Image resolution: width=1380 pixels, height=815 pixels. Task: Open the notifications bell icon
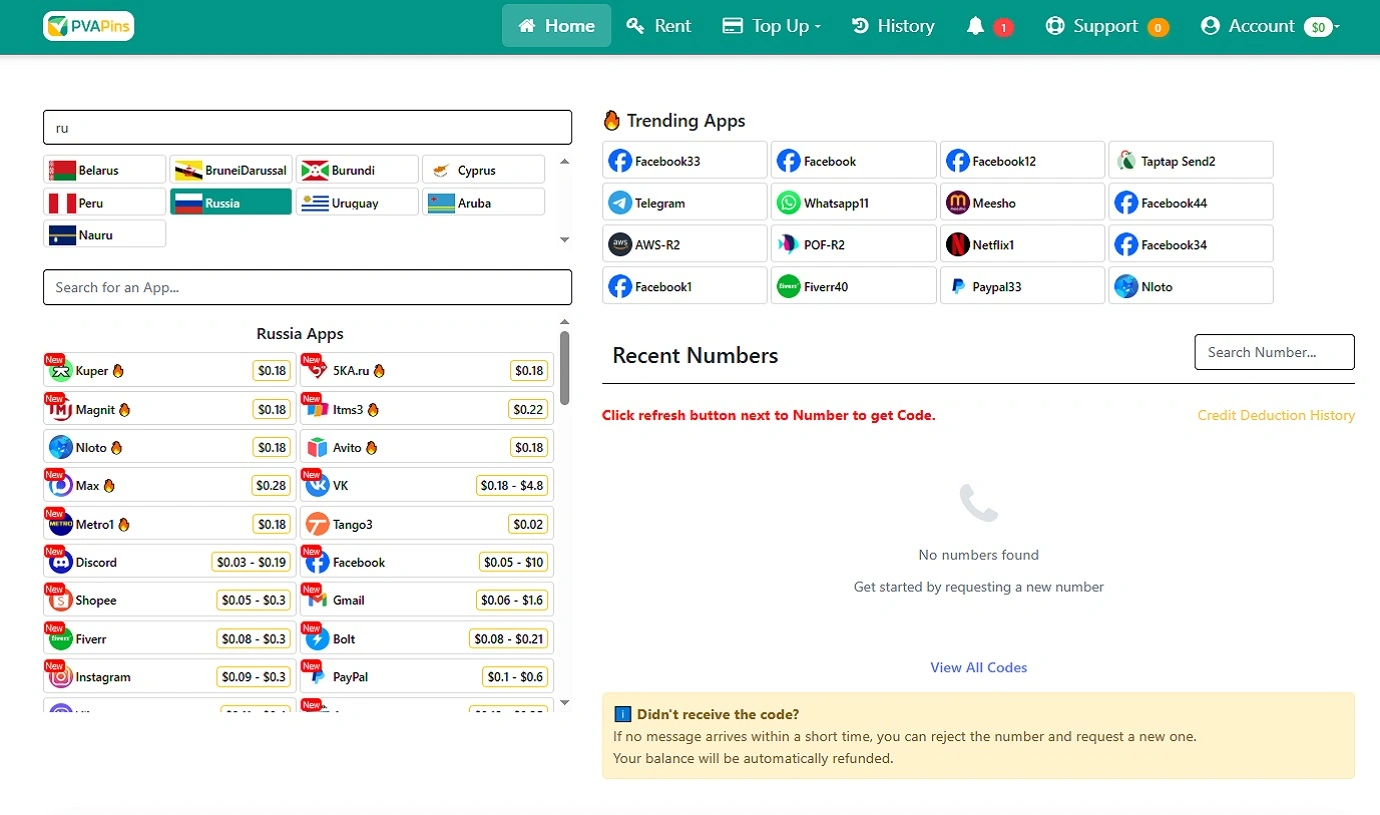(x=976, y=26)
